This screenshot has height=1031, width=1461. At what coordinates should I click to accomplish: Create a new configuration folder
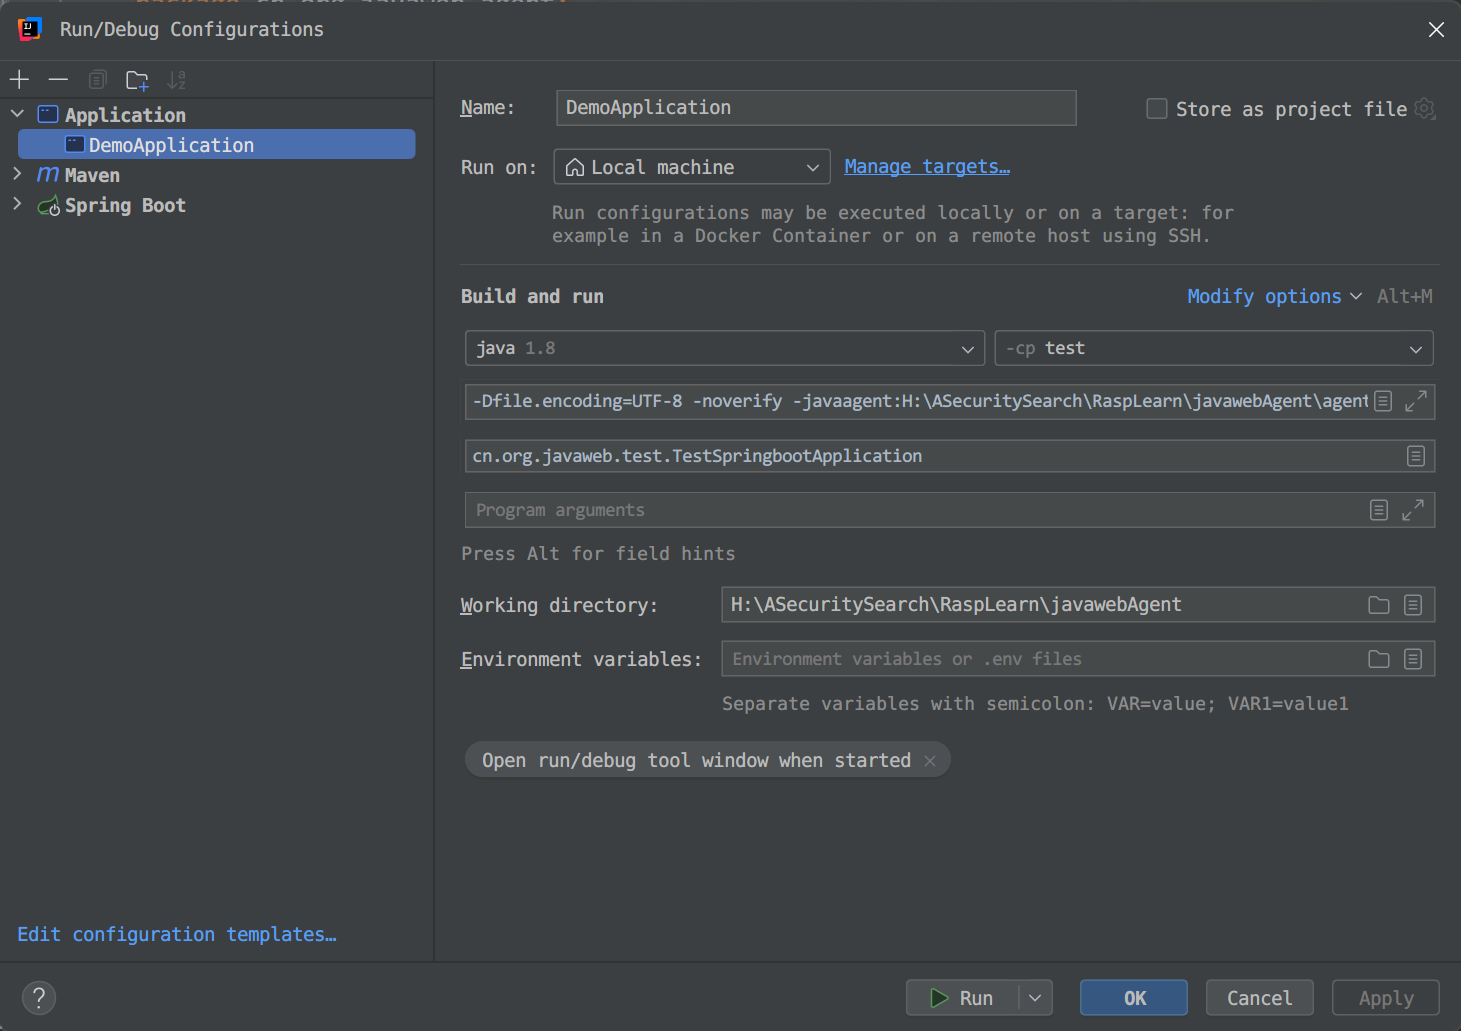click(x=137, y=80)
